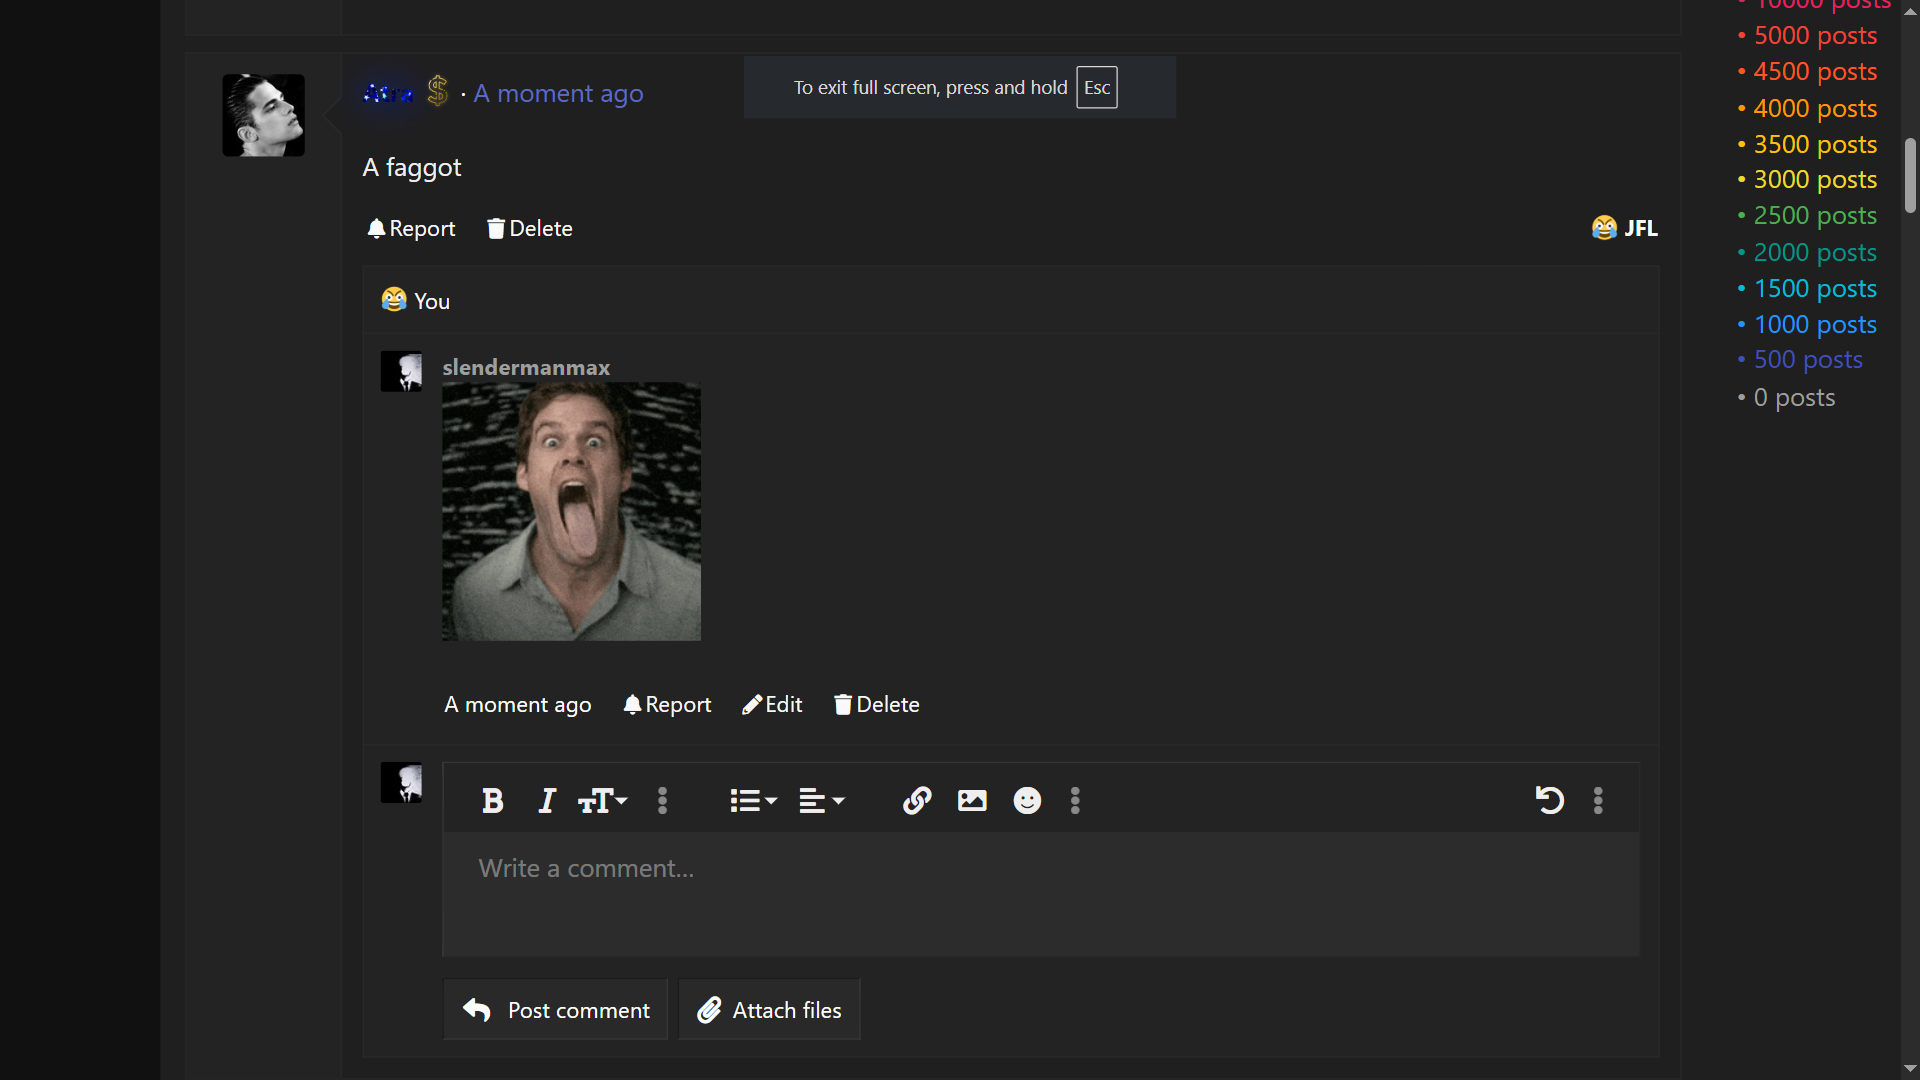Screen dimensions: 1920x1080
Task: Insert a link with chain icon
Action: click(x=917, y=801)
